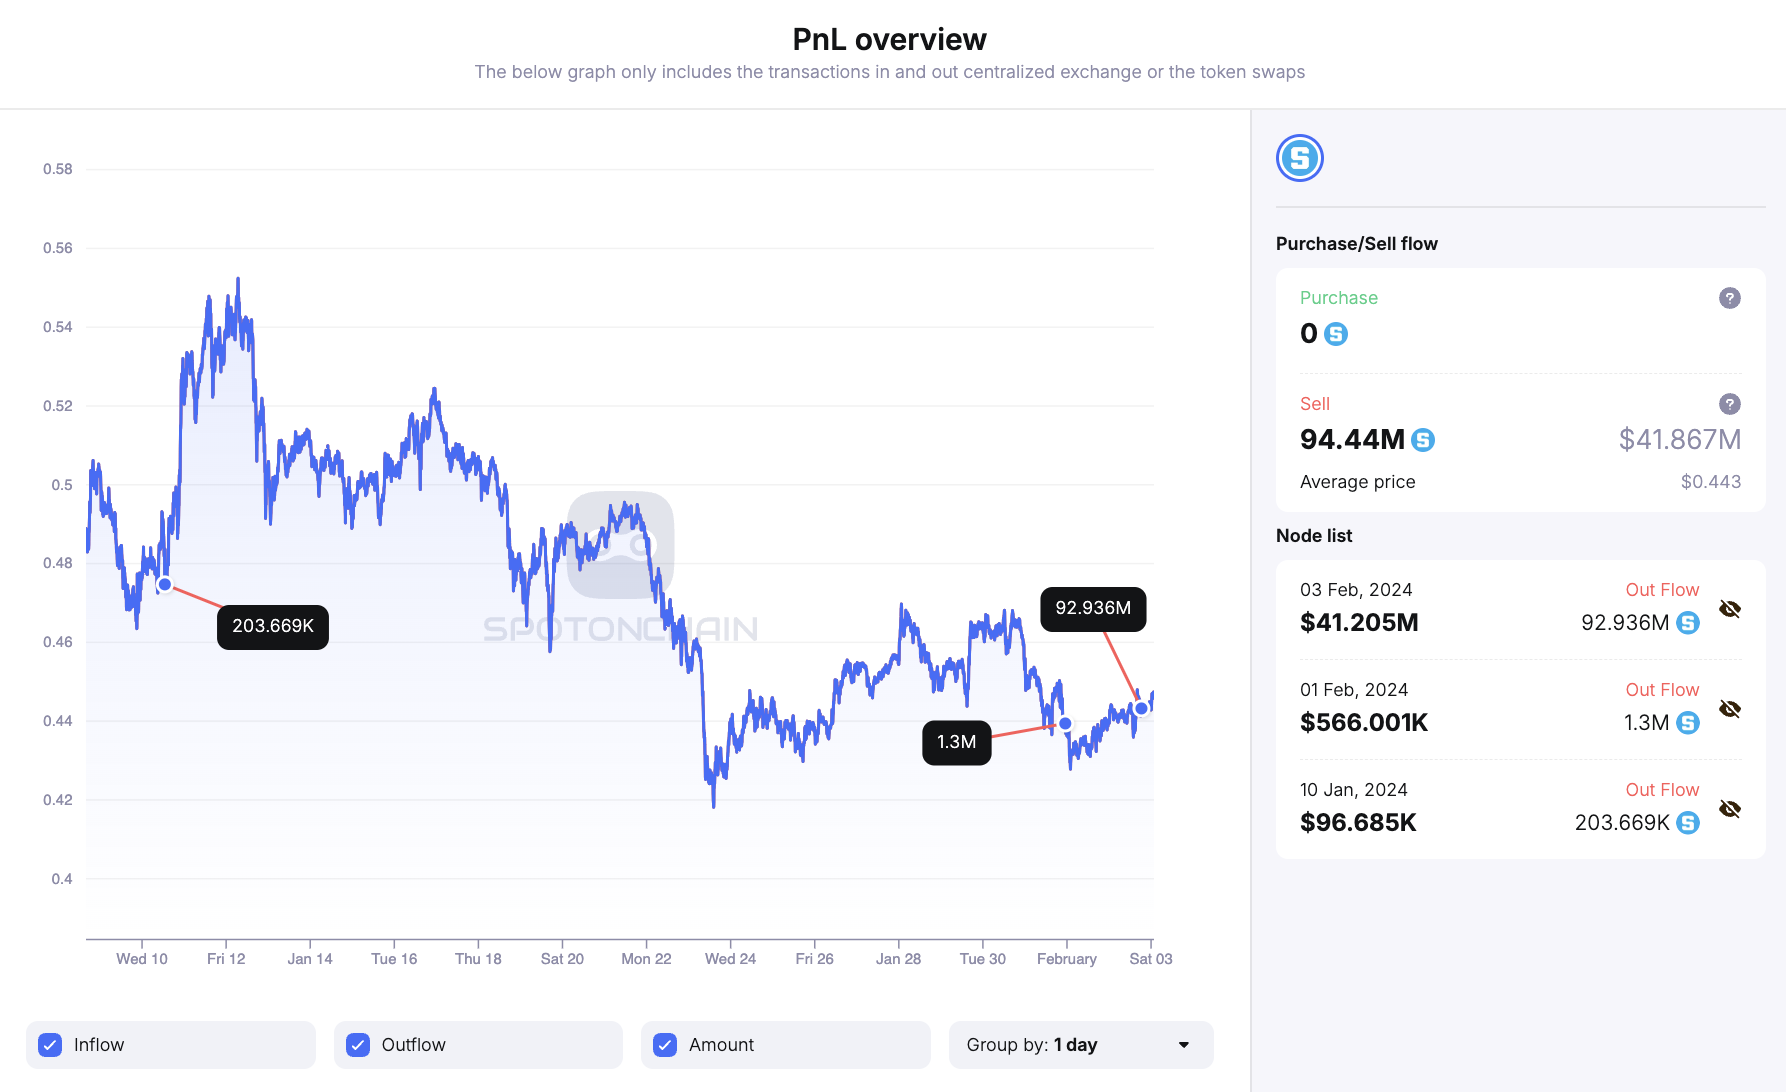Select the $566.001K node entry
1786x1092 pixels.
click(1364, 723)
